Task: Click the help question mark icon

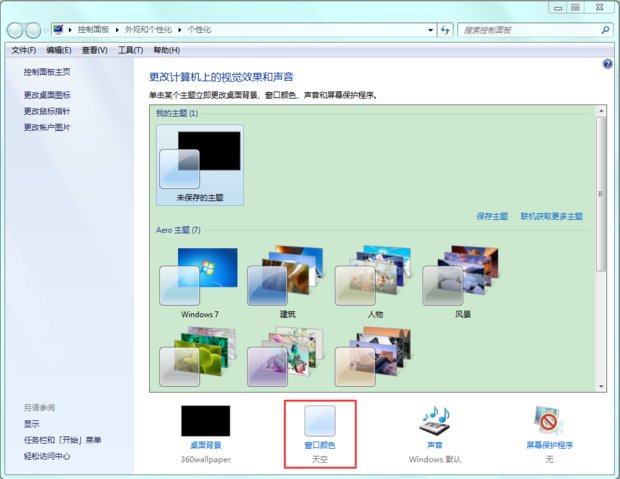Action: (607, 64)
